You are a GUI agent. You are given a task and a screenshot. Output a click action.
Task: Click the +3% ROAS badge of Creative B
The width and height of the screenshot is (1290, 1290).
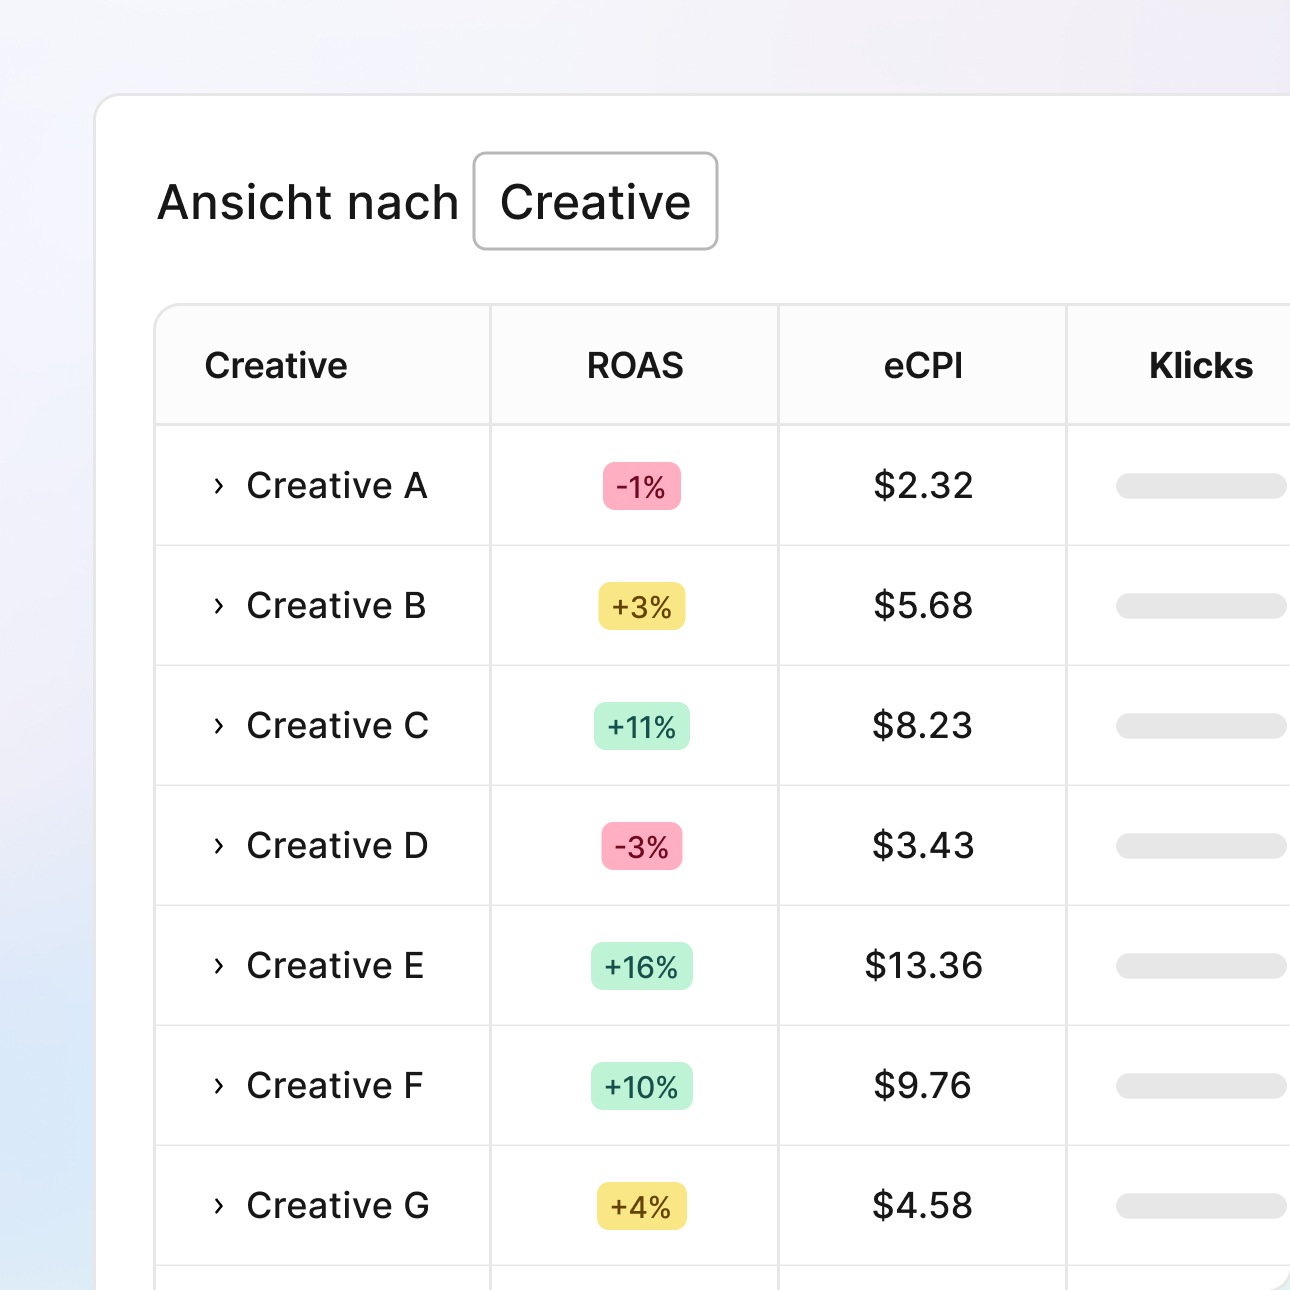641,606
